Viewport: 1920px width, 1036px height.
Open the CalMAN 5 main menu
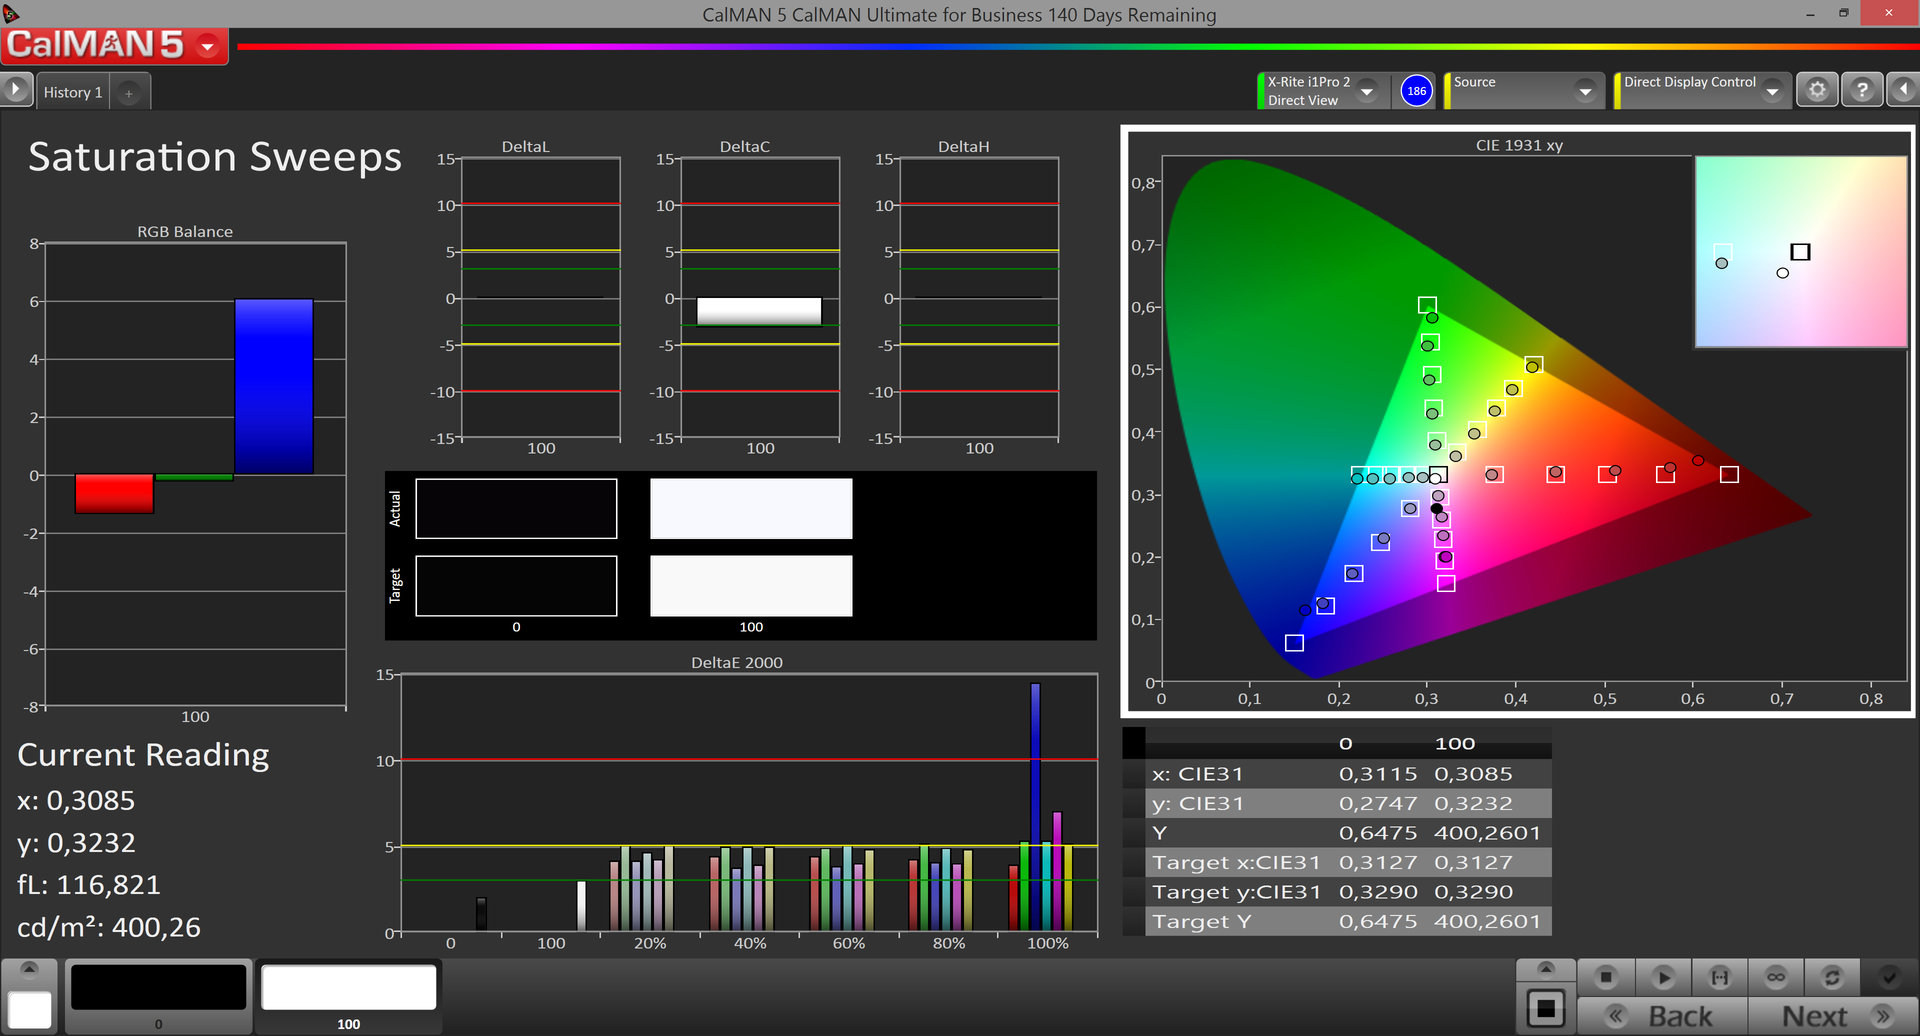coord(208,46)
